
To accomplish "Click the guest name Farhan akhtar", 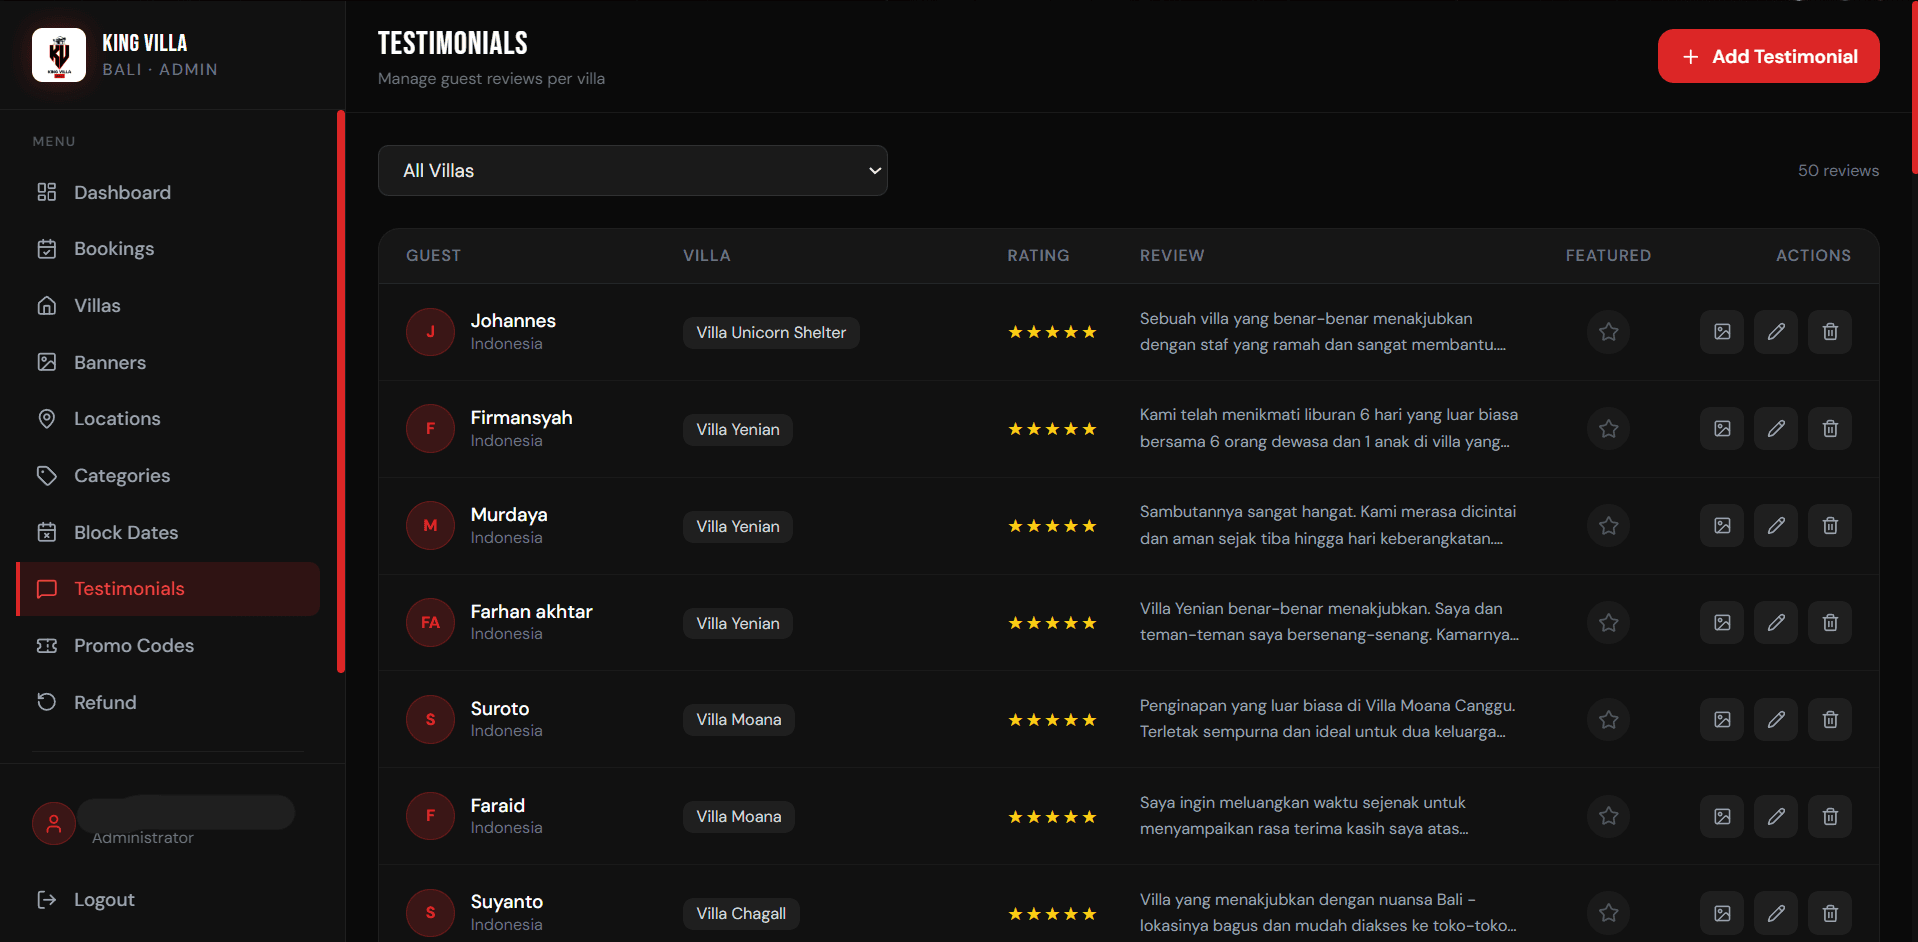I will point(532,612).
